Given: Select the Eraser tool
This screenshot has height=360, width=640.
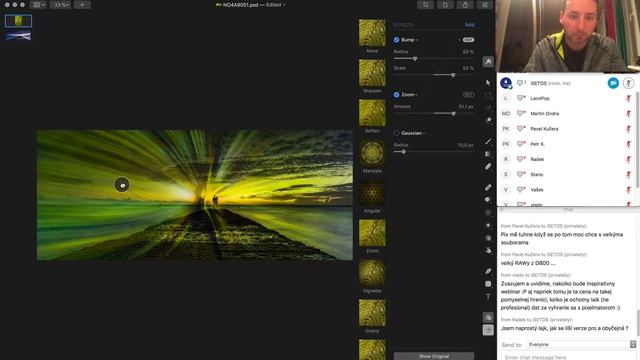Looking at the screenshot, I should click(x=488, y=167).
